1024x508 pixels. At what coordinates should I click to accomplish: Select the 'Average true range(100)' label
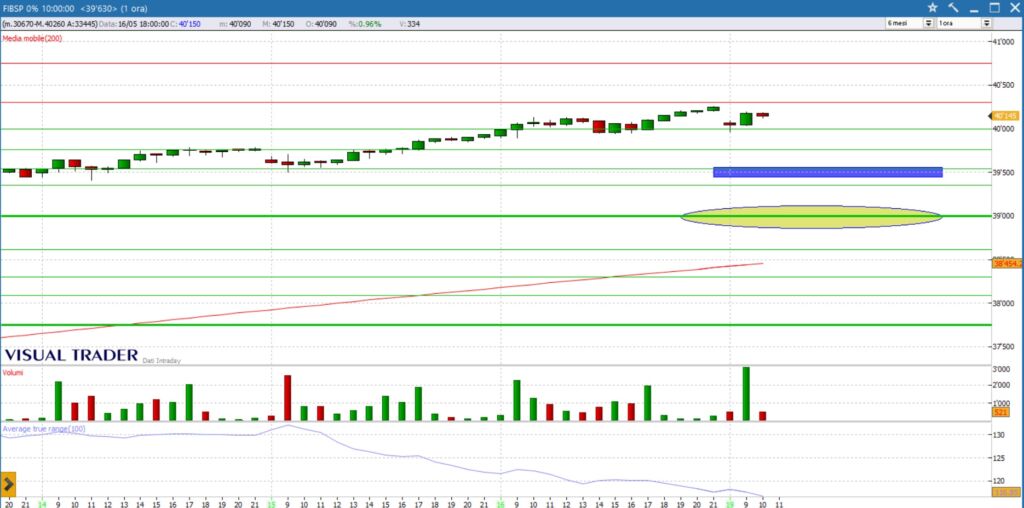[44, 429]
